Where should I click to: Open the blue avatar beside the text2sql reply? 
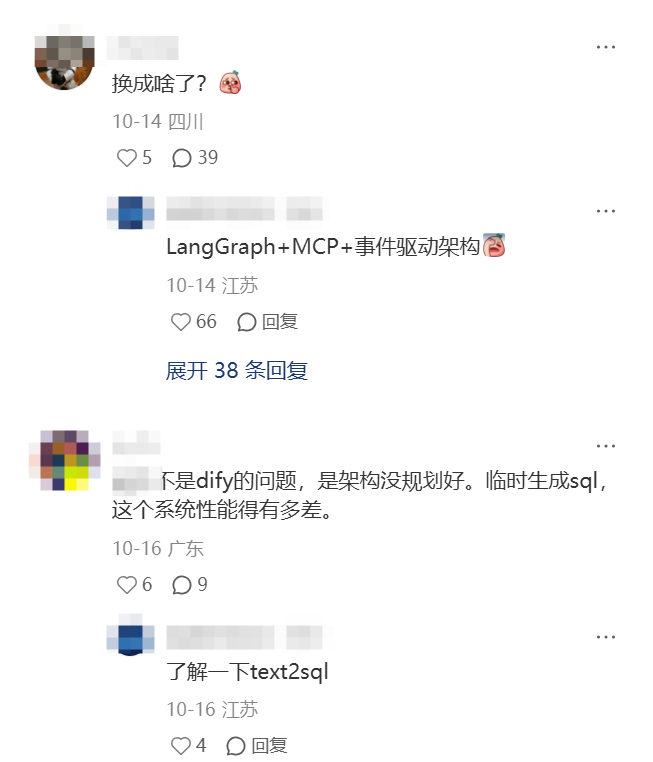(131, 636)
